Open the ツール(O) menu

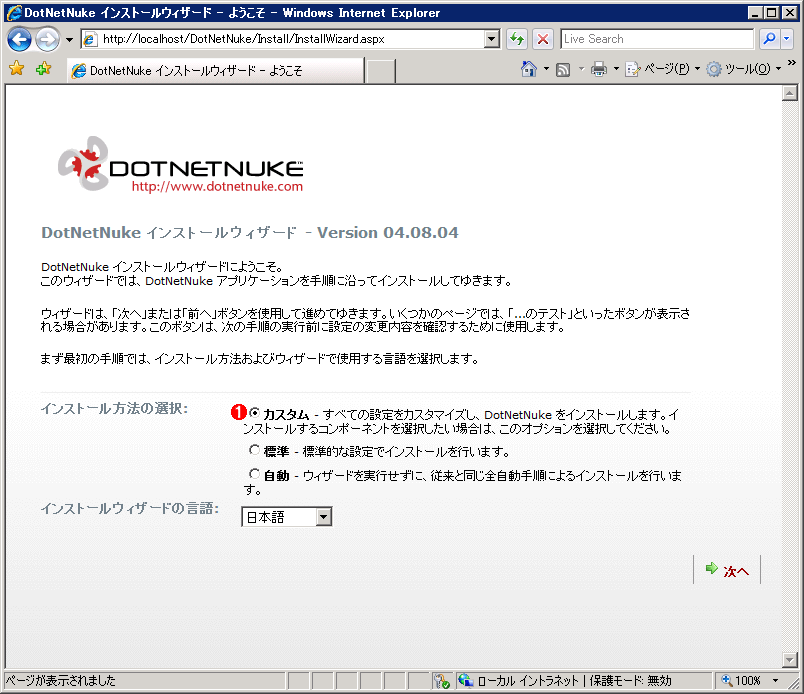[x=743, y=69]
